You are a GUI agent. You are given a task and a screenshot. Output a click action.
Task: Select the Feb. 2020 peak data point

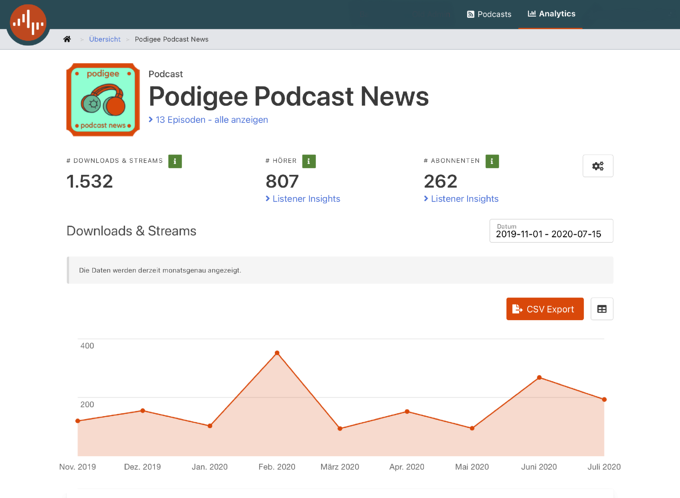pyautogui.click(x=277, y=353)
